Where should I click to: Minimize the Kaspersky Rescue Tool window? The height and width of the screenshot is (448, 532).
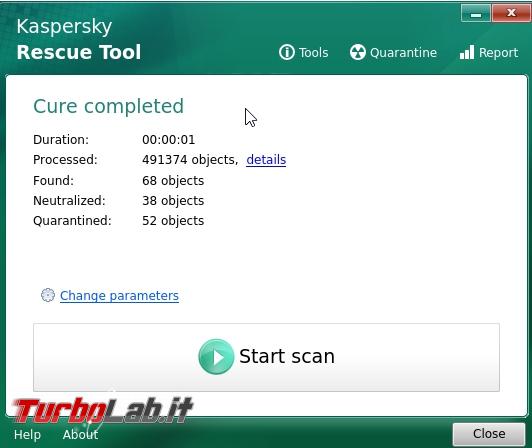[476, 14]
